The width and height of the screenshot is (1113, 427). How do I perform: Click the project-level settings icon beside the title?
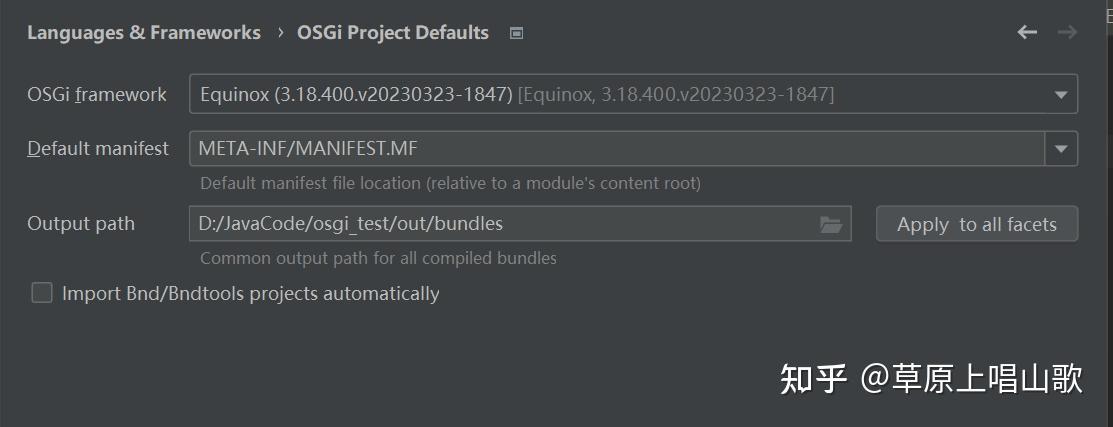(516, 33)
